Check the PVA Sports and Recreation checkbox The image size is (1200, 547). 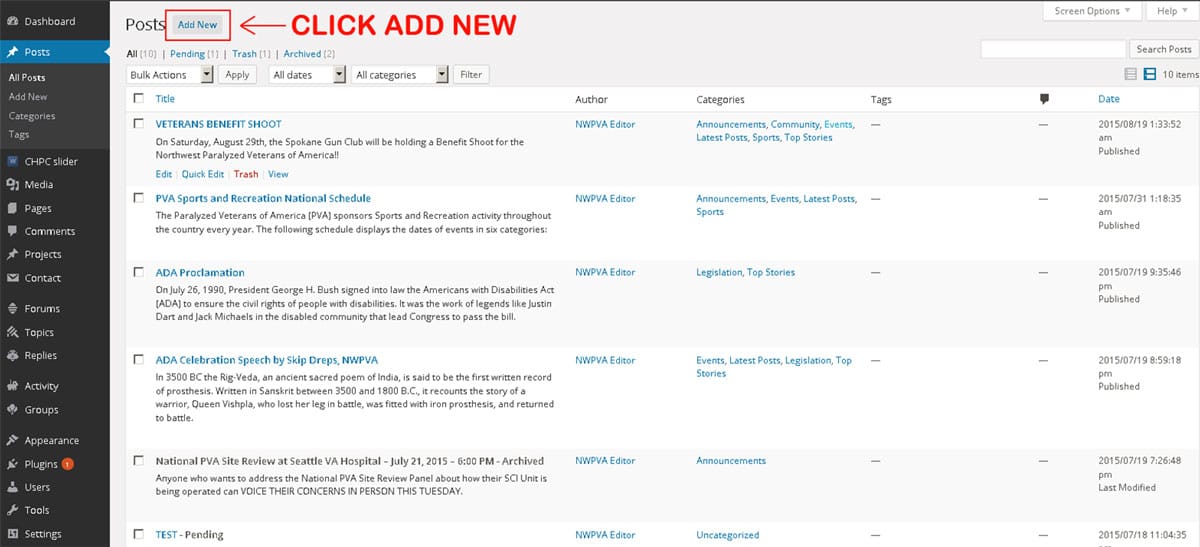(x=138, y=198)
